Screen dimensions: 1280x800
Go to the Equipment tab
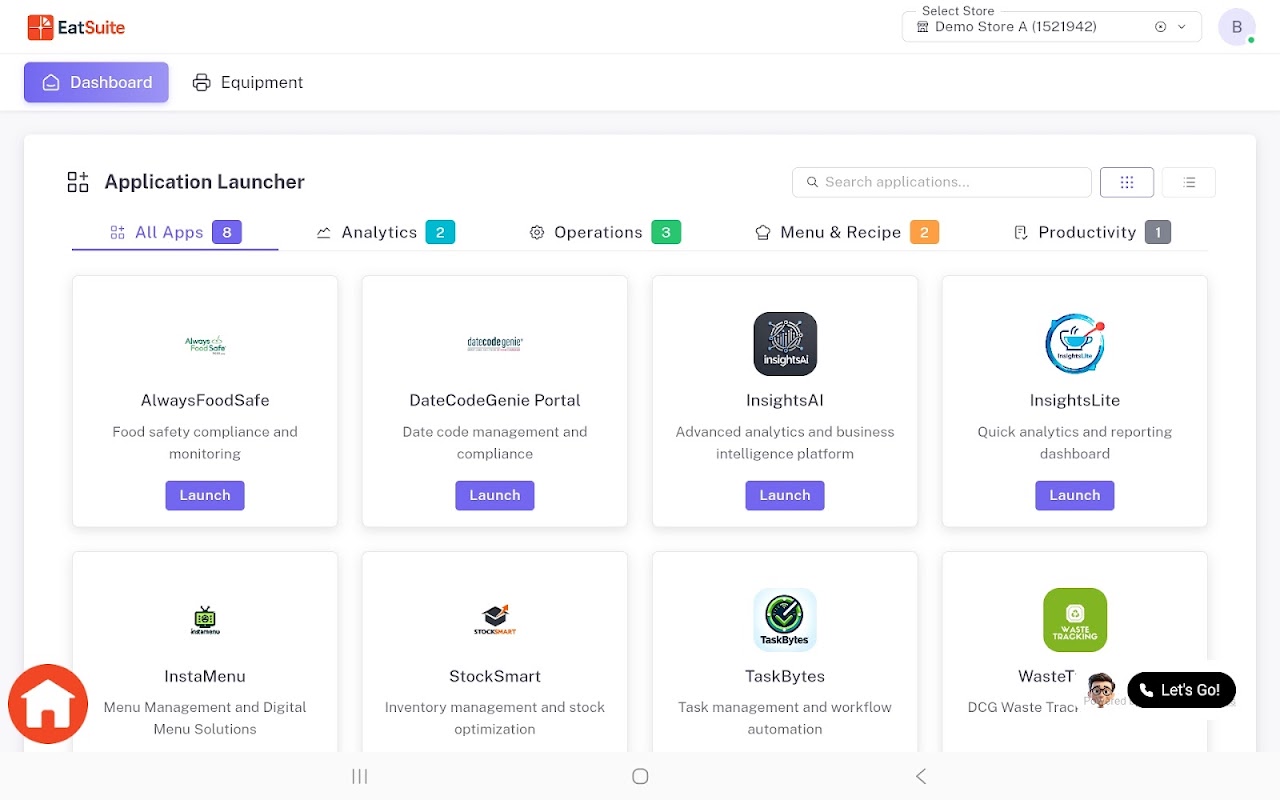[x=248, y=82]
